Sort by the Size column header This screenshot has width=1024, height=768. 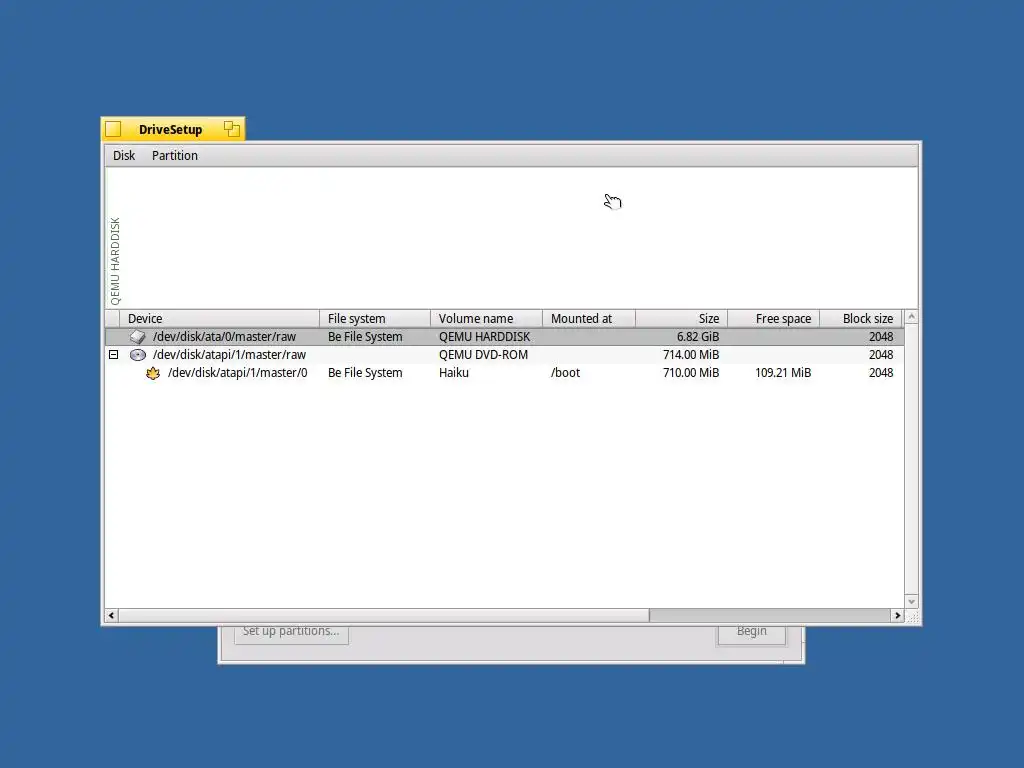(x=682, y=319)
